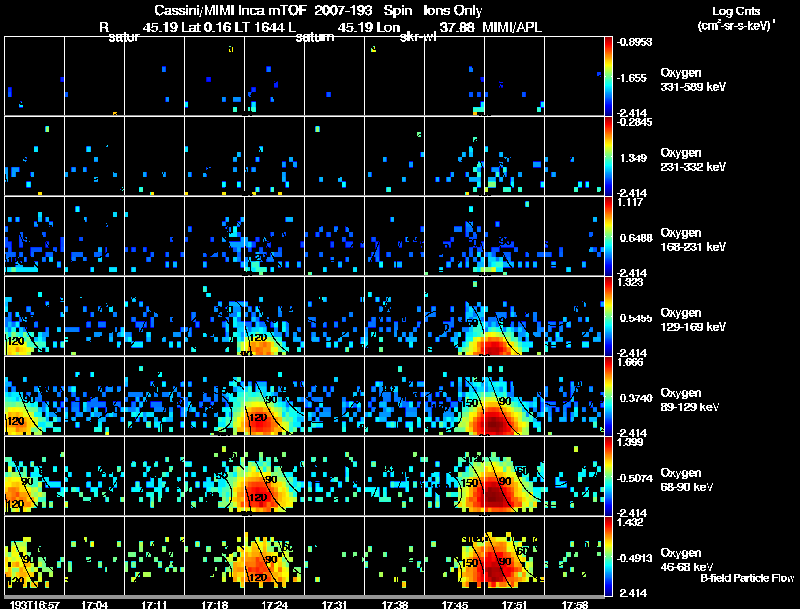800x609 pixels.
Task: Click the '0.5455' color scale value
Action: [x=636, y=318]
